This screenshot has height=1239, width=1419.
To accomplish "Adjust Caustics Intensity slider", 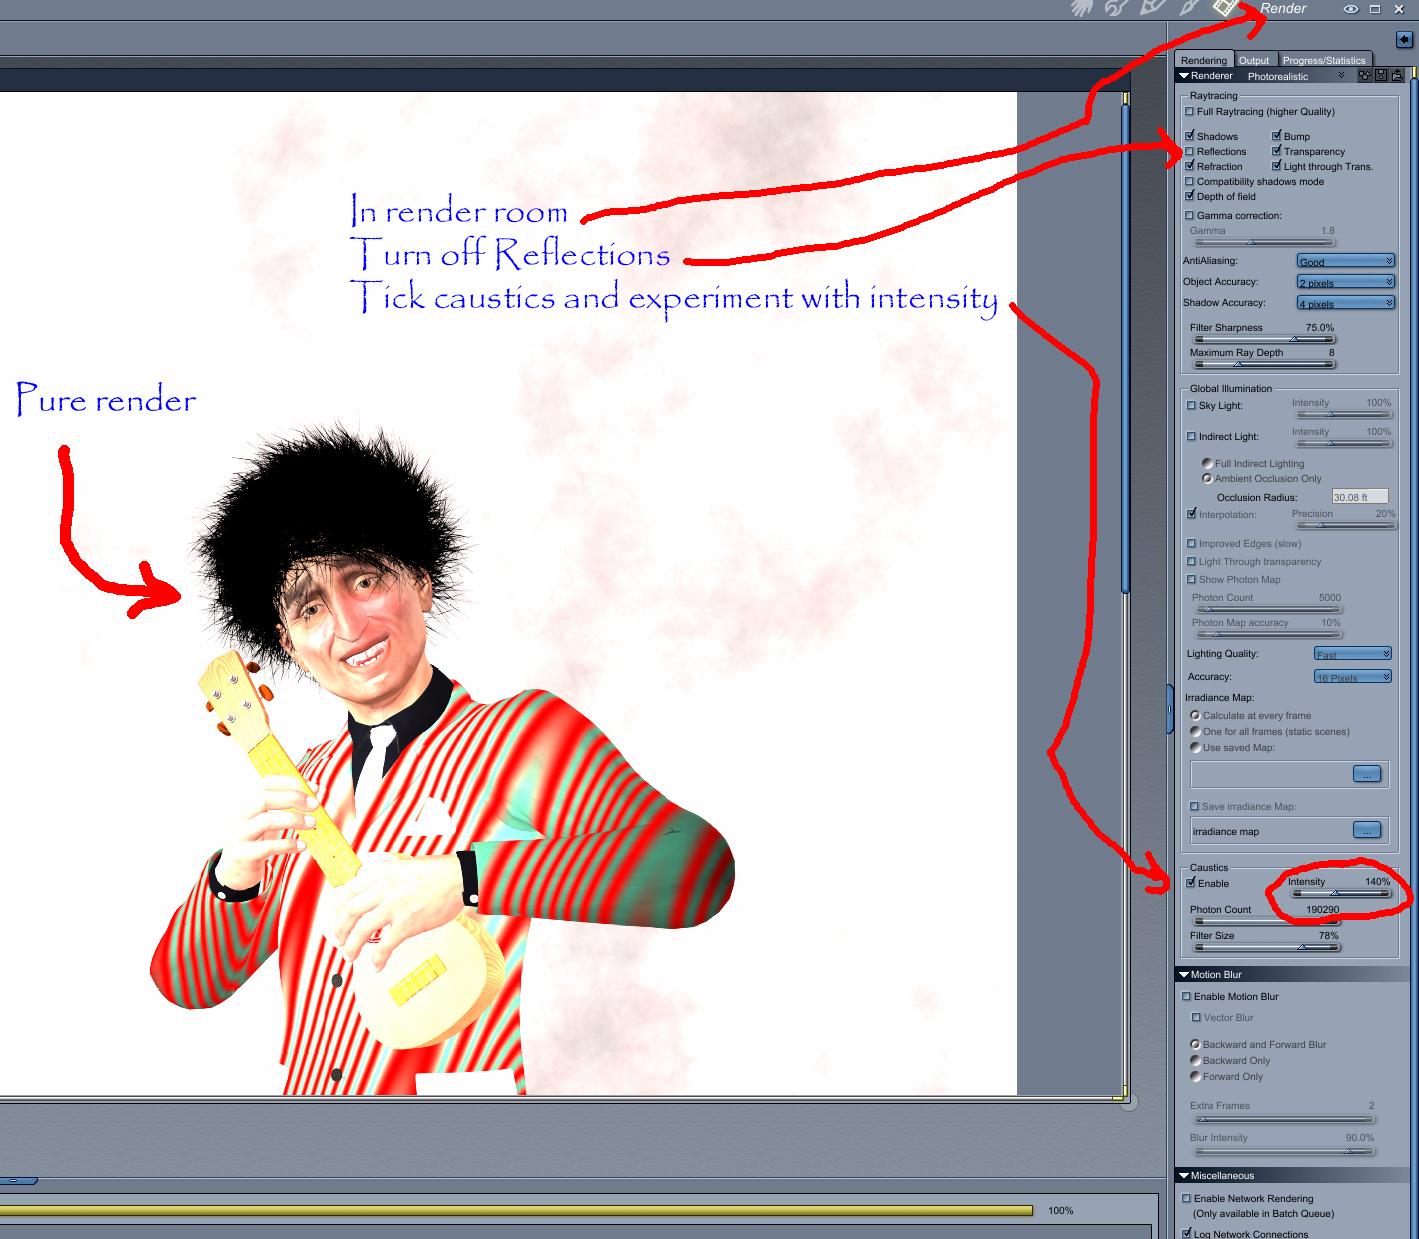I will 1340,894.
